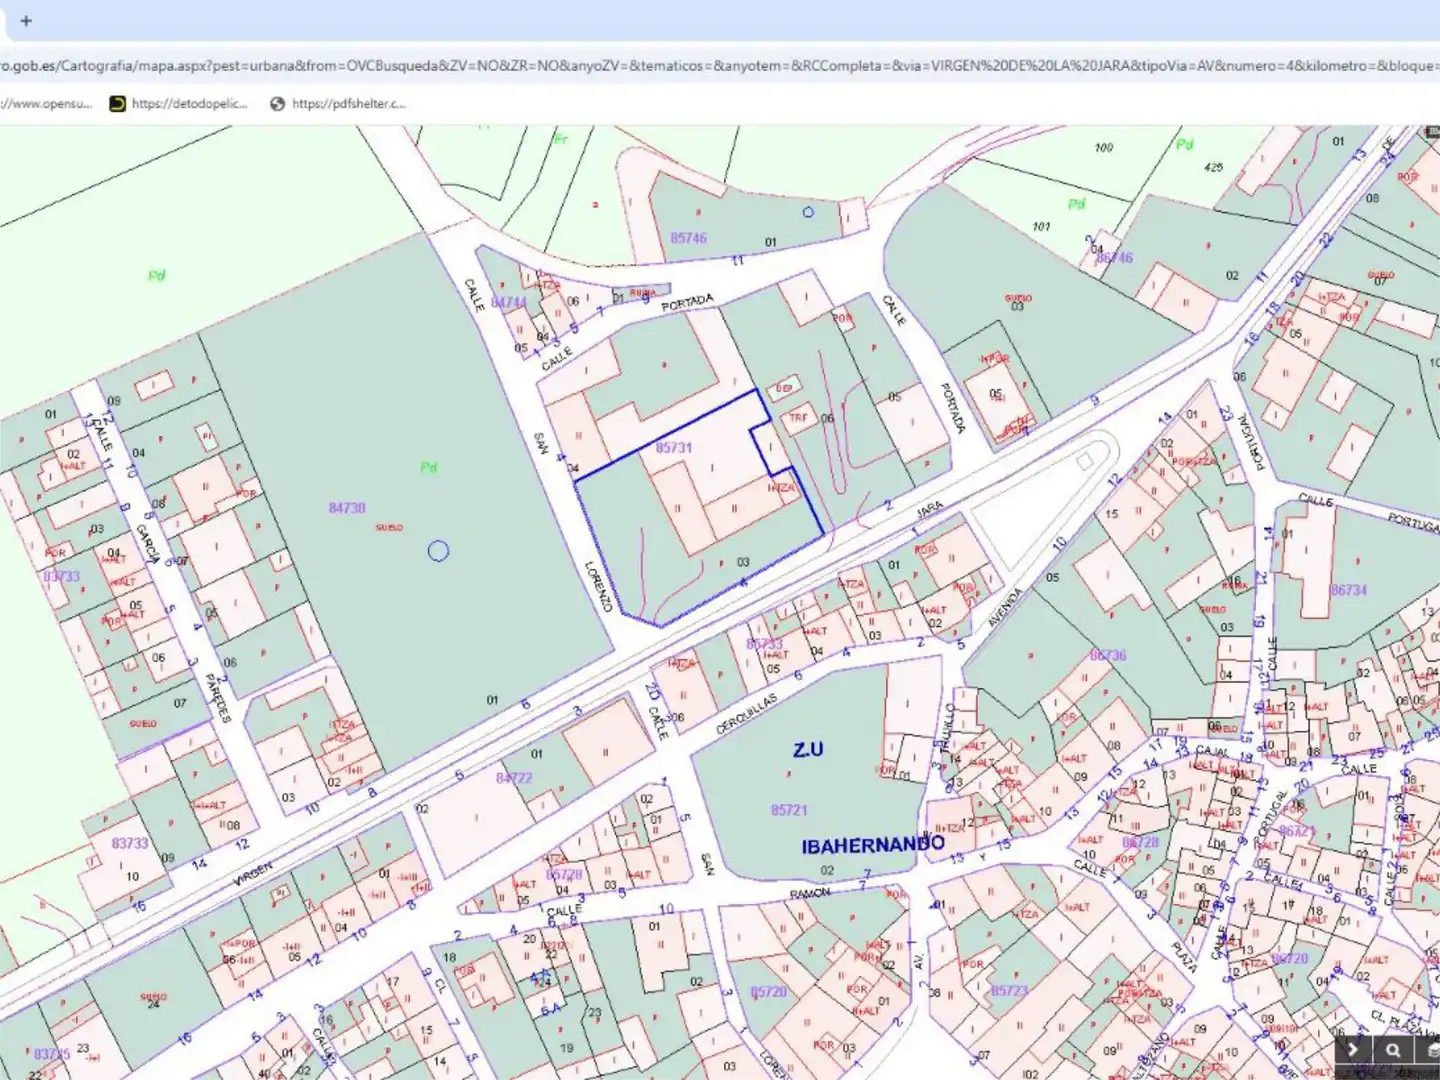Open the map search magnifier tool
This screenshot has height=1080, width=1440.
click(x=1393, y=1049)
